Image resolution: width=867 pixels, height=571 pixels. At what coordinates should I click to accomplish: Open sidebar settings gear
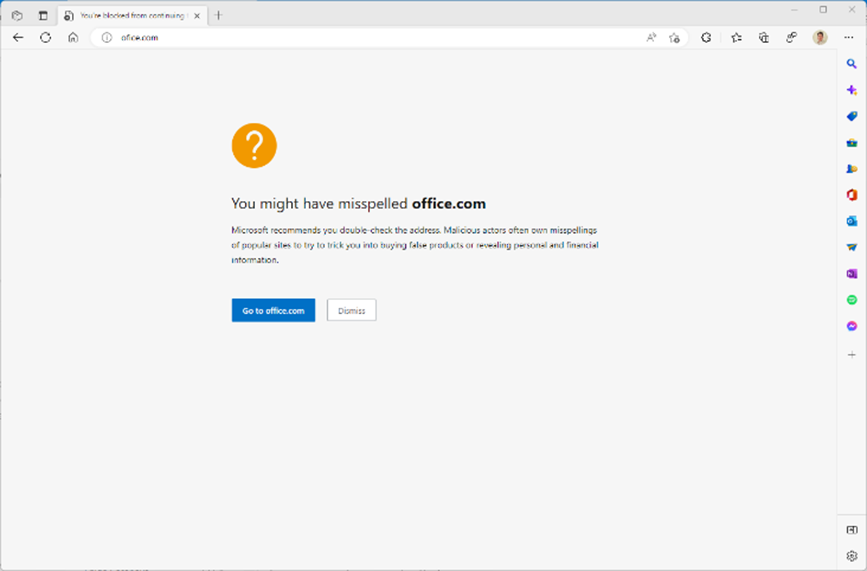point(852,555)
